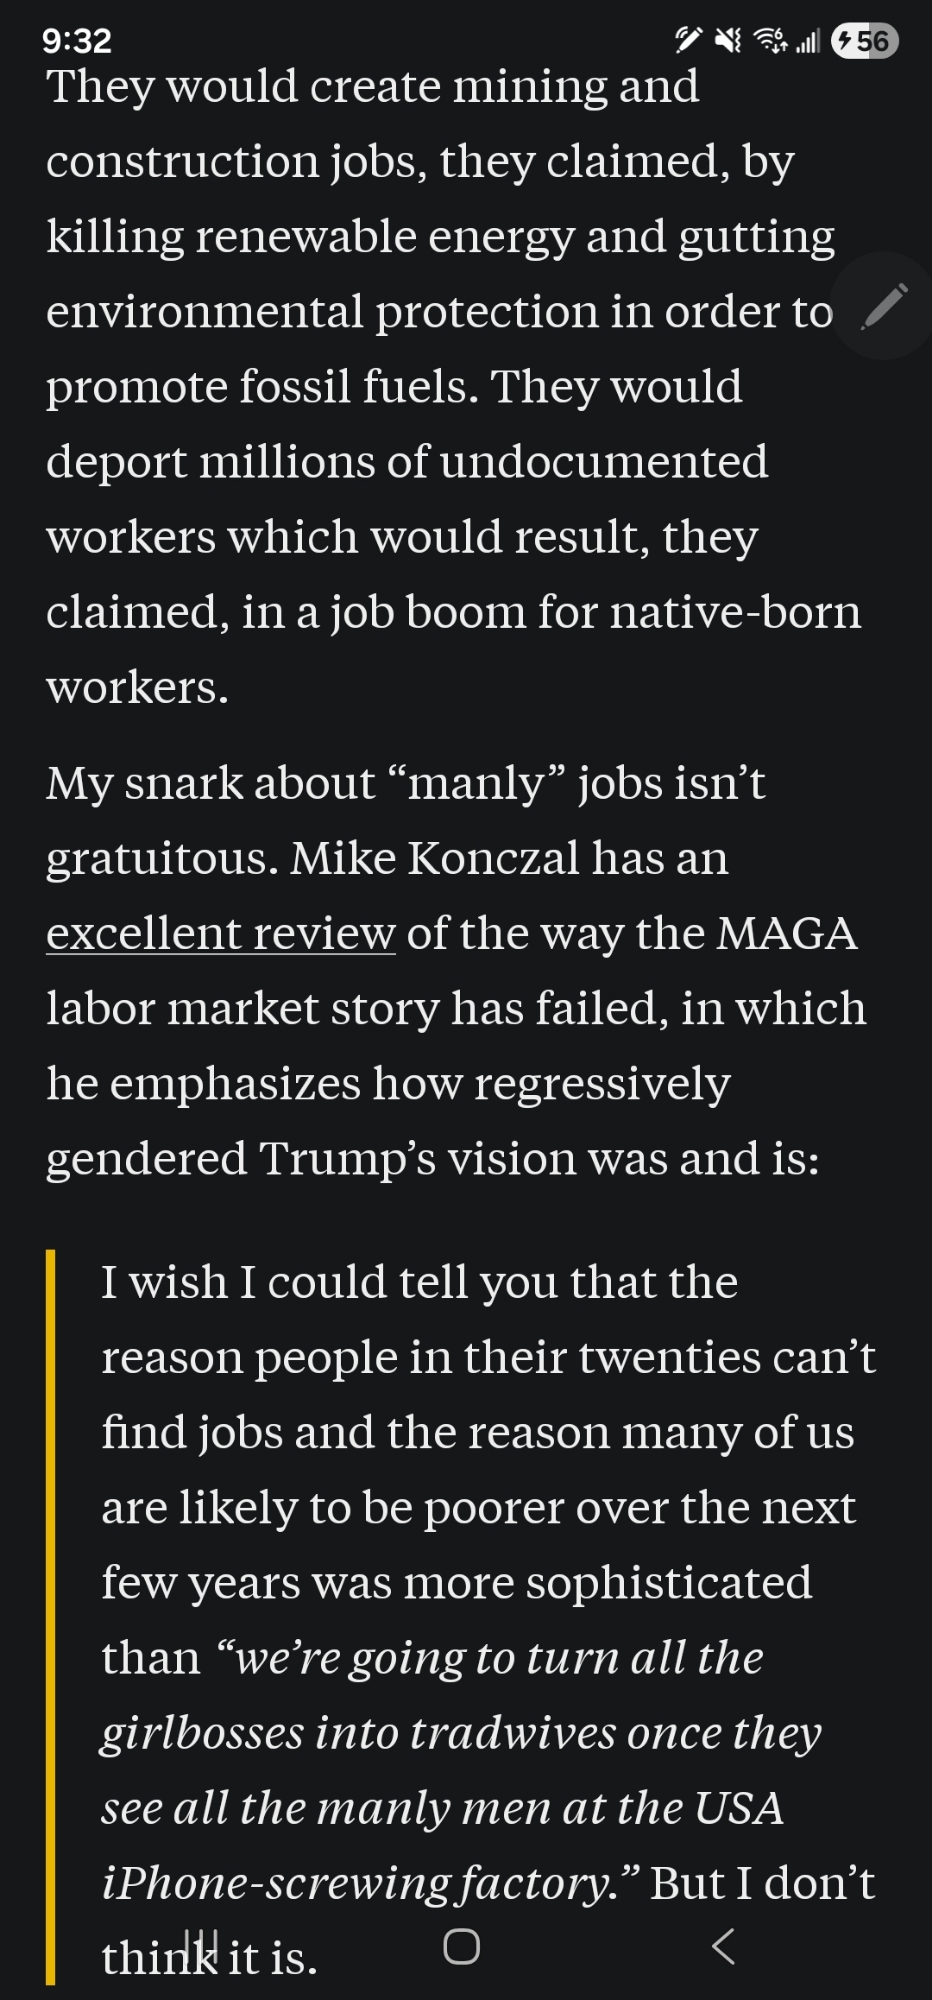This screenshot has height=2000, width=932.
Task: Tap the pen icon in status bar
Action: tap(688, 41)
